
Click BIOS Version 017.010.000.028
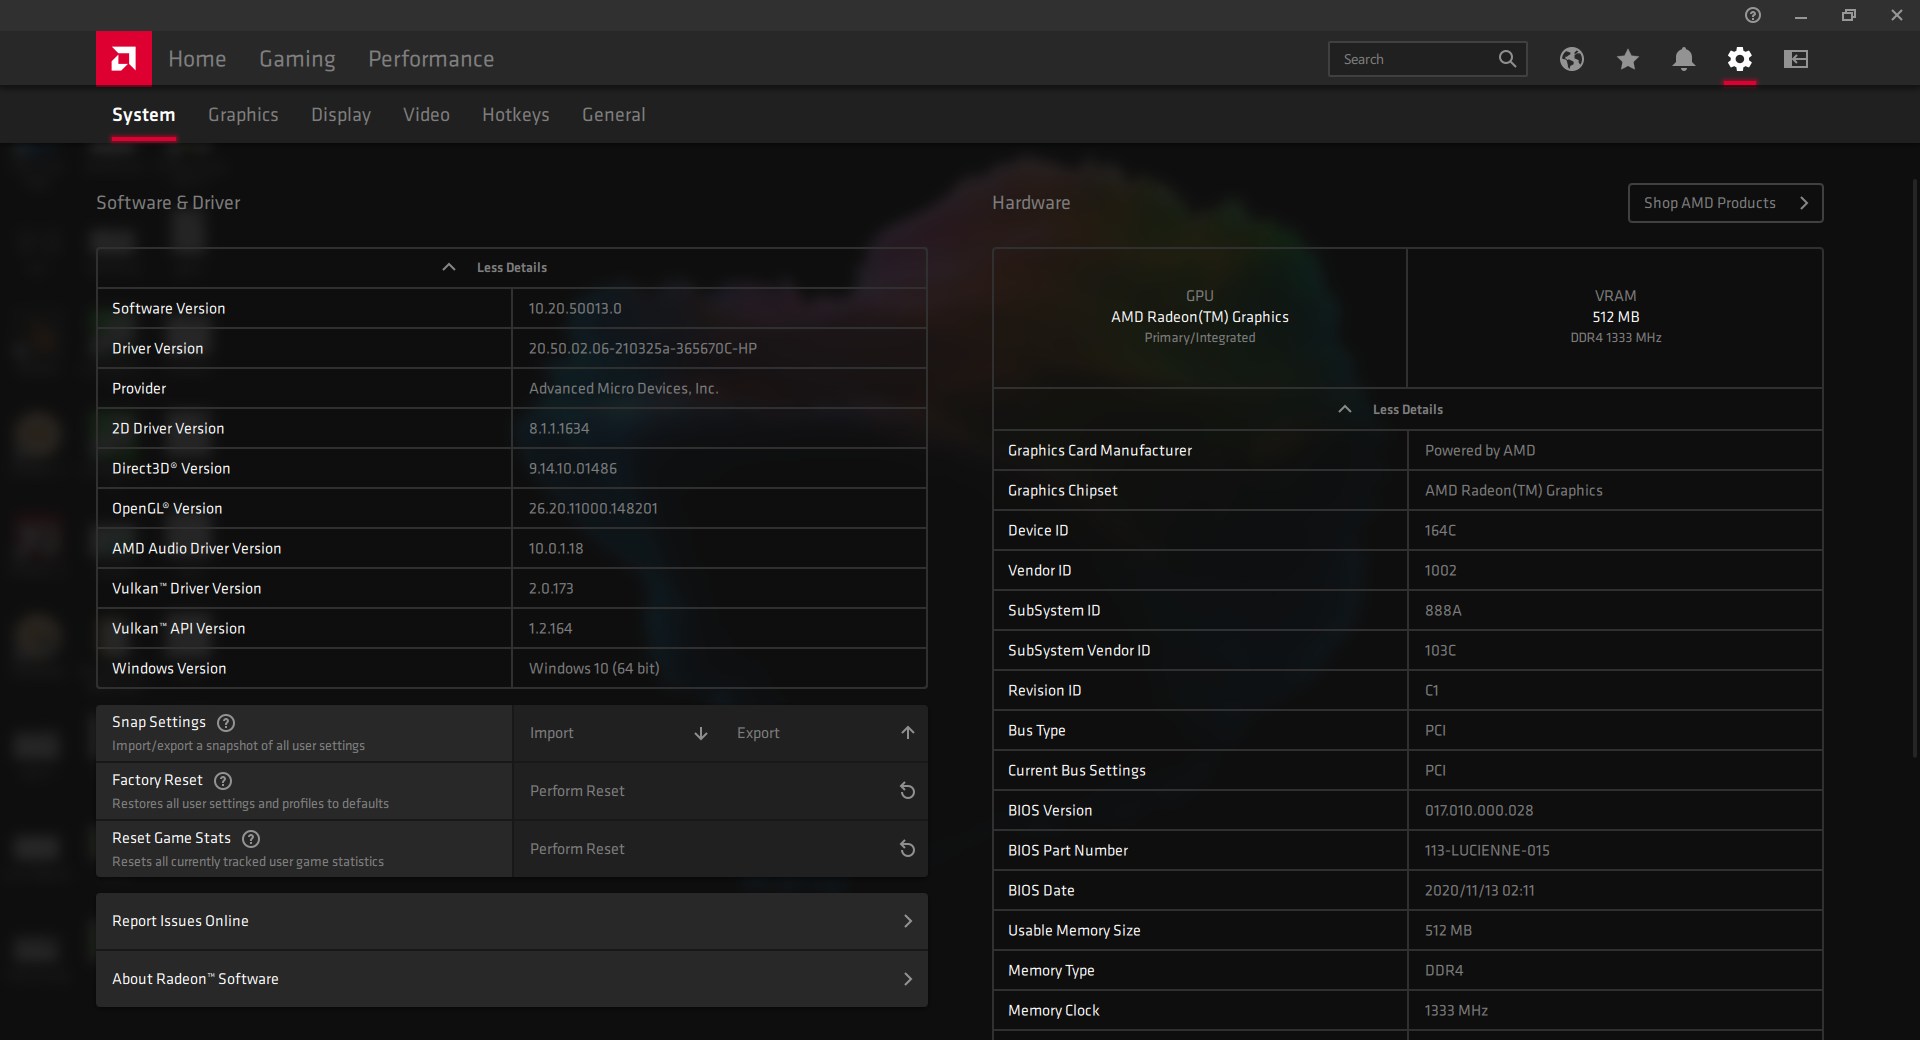(1479, 811)
